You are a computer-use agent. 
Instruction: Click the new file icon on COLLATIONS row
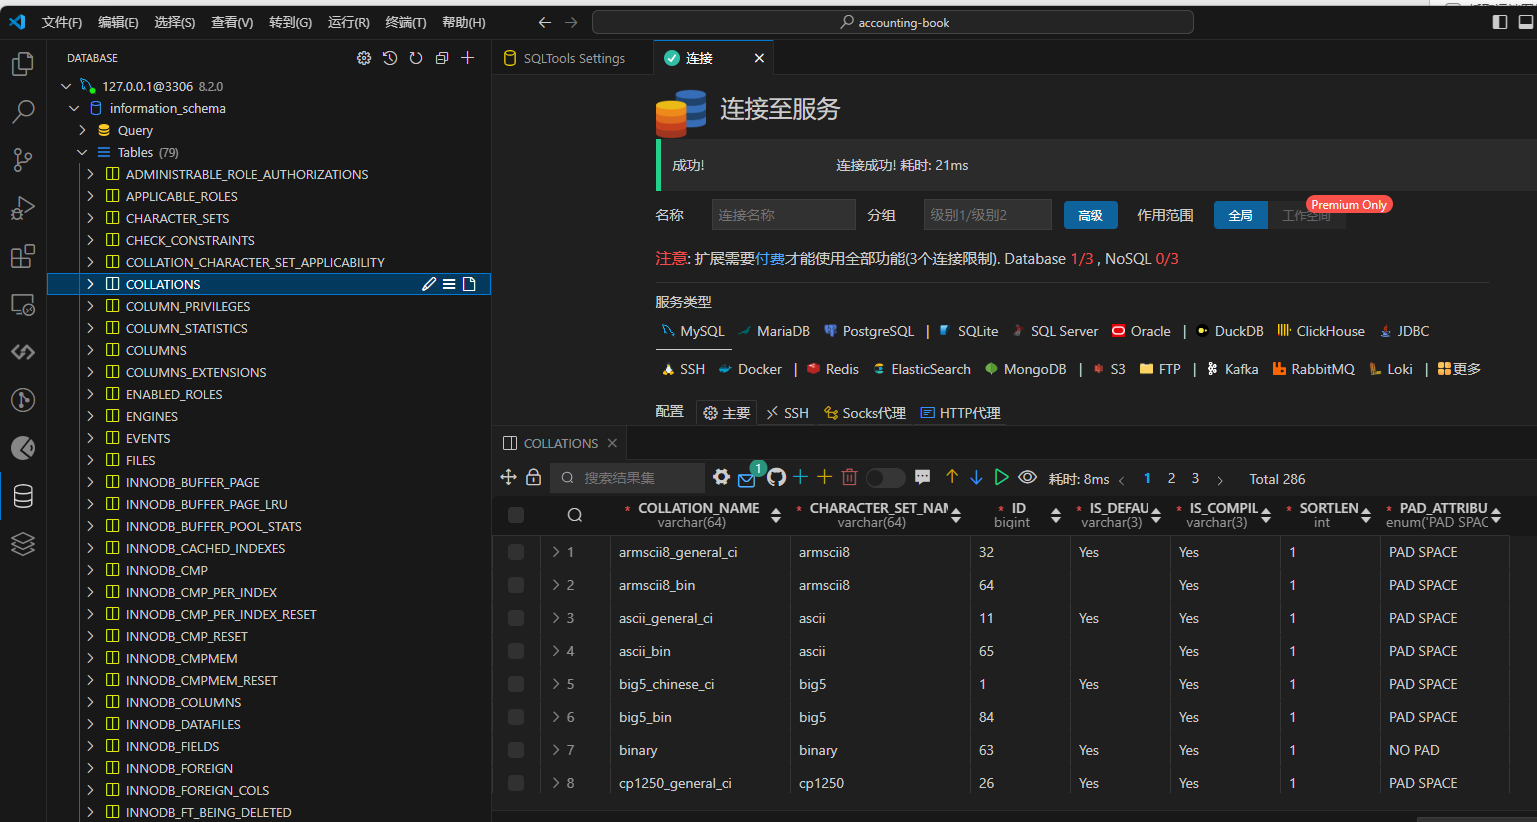click(469, 284)
